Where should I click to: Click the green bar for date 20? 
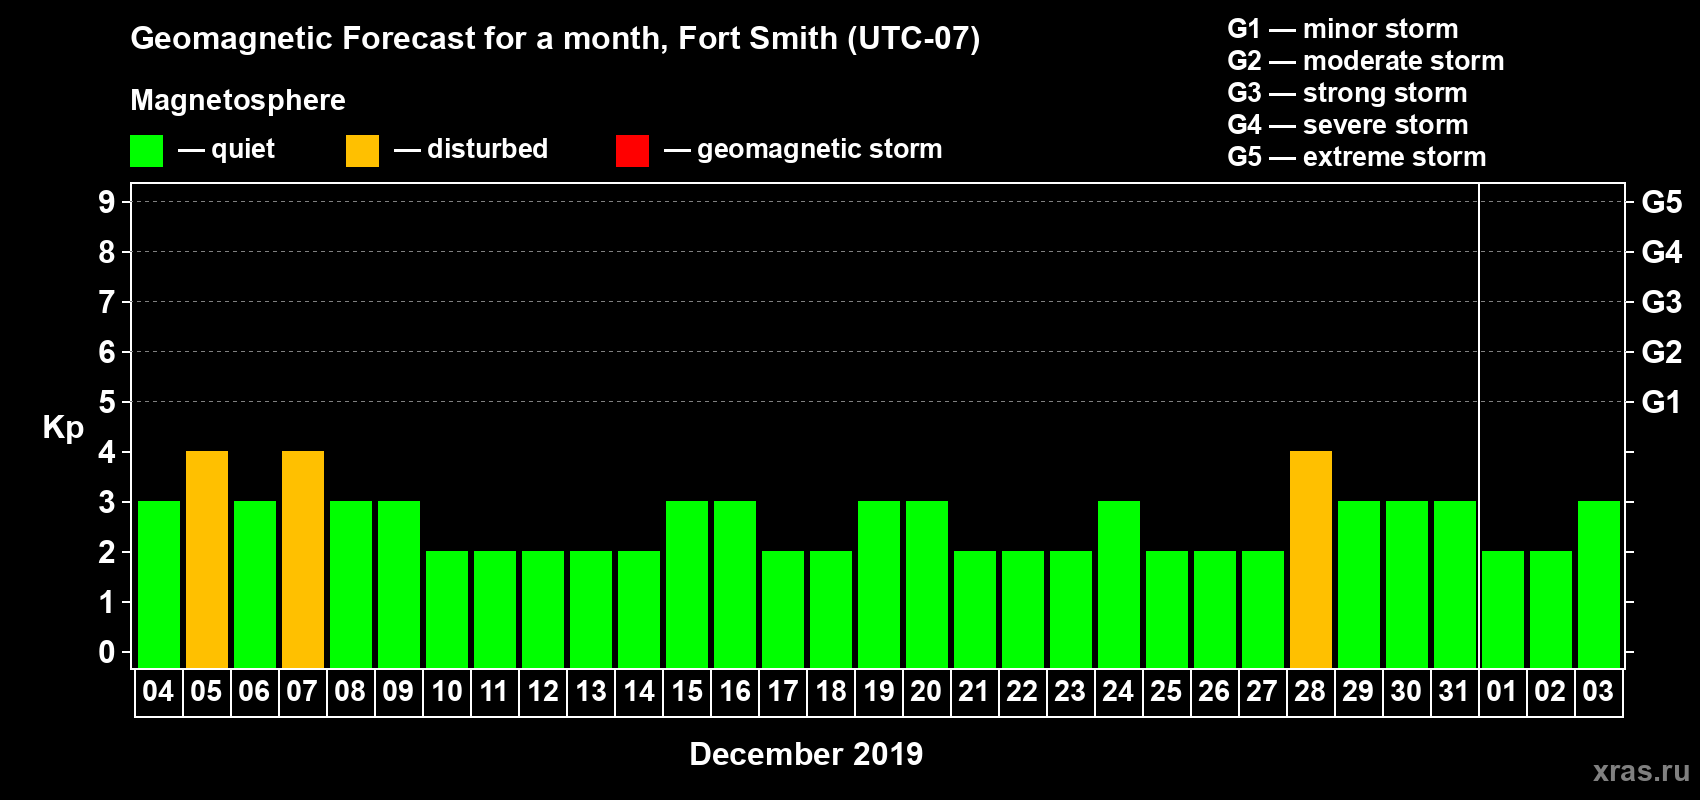(x=927, y=585)
